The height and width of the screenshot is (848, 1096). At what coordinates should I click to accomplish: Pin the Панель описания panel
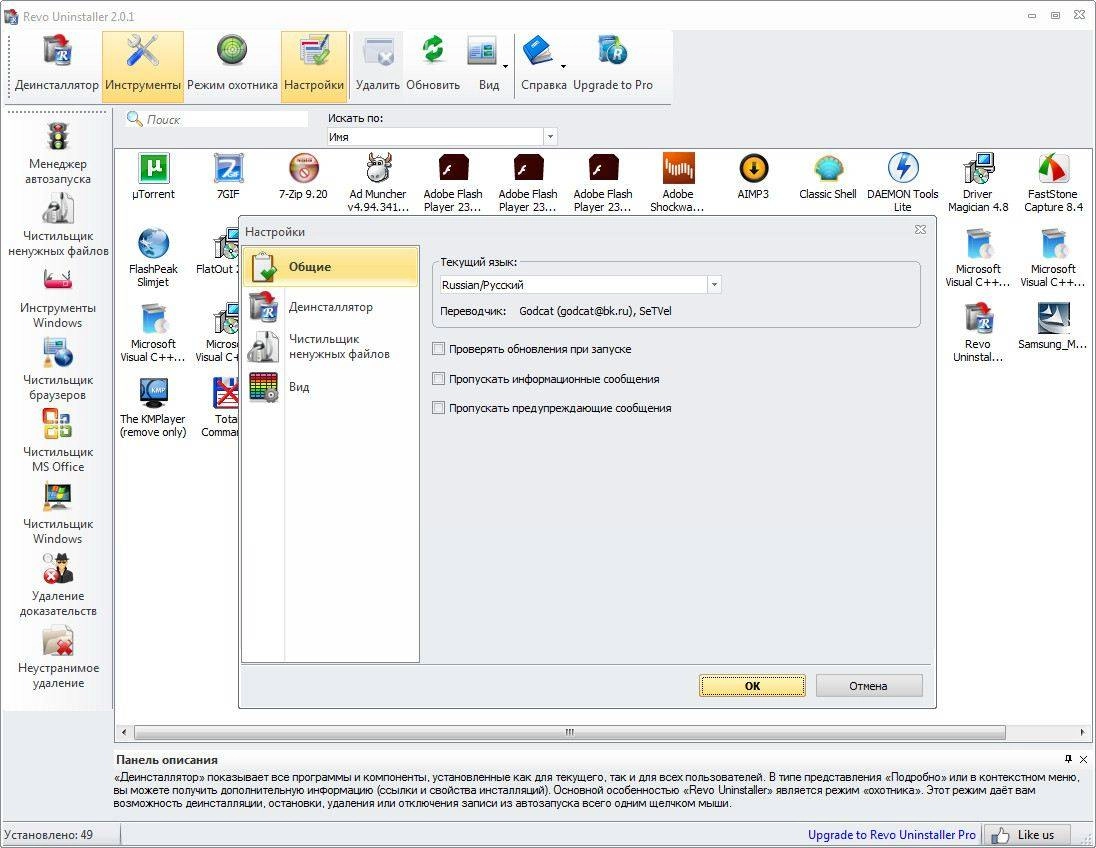point(1068,759)
